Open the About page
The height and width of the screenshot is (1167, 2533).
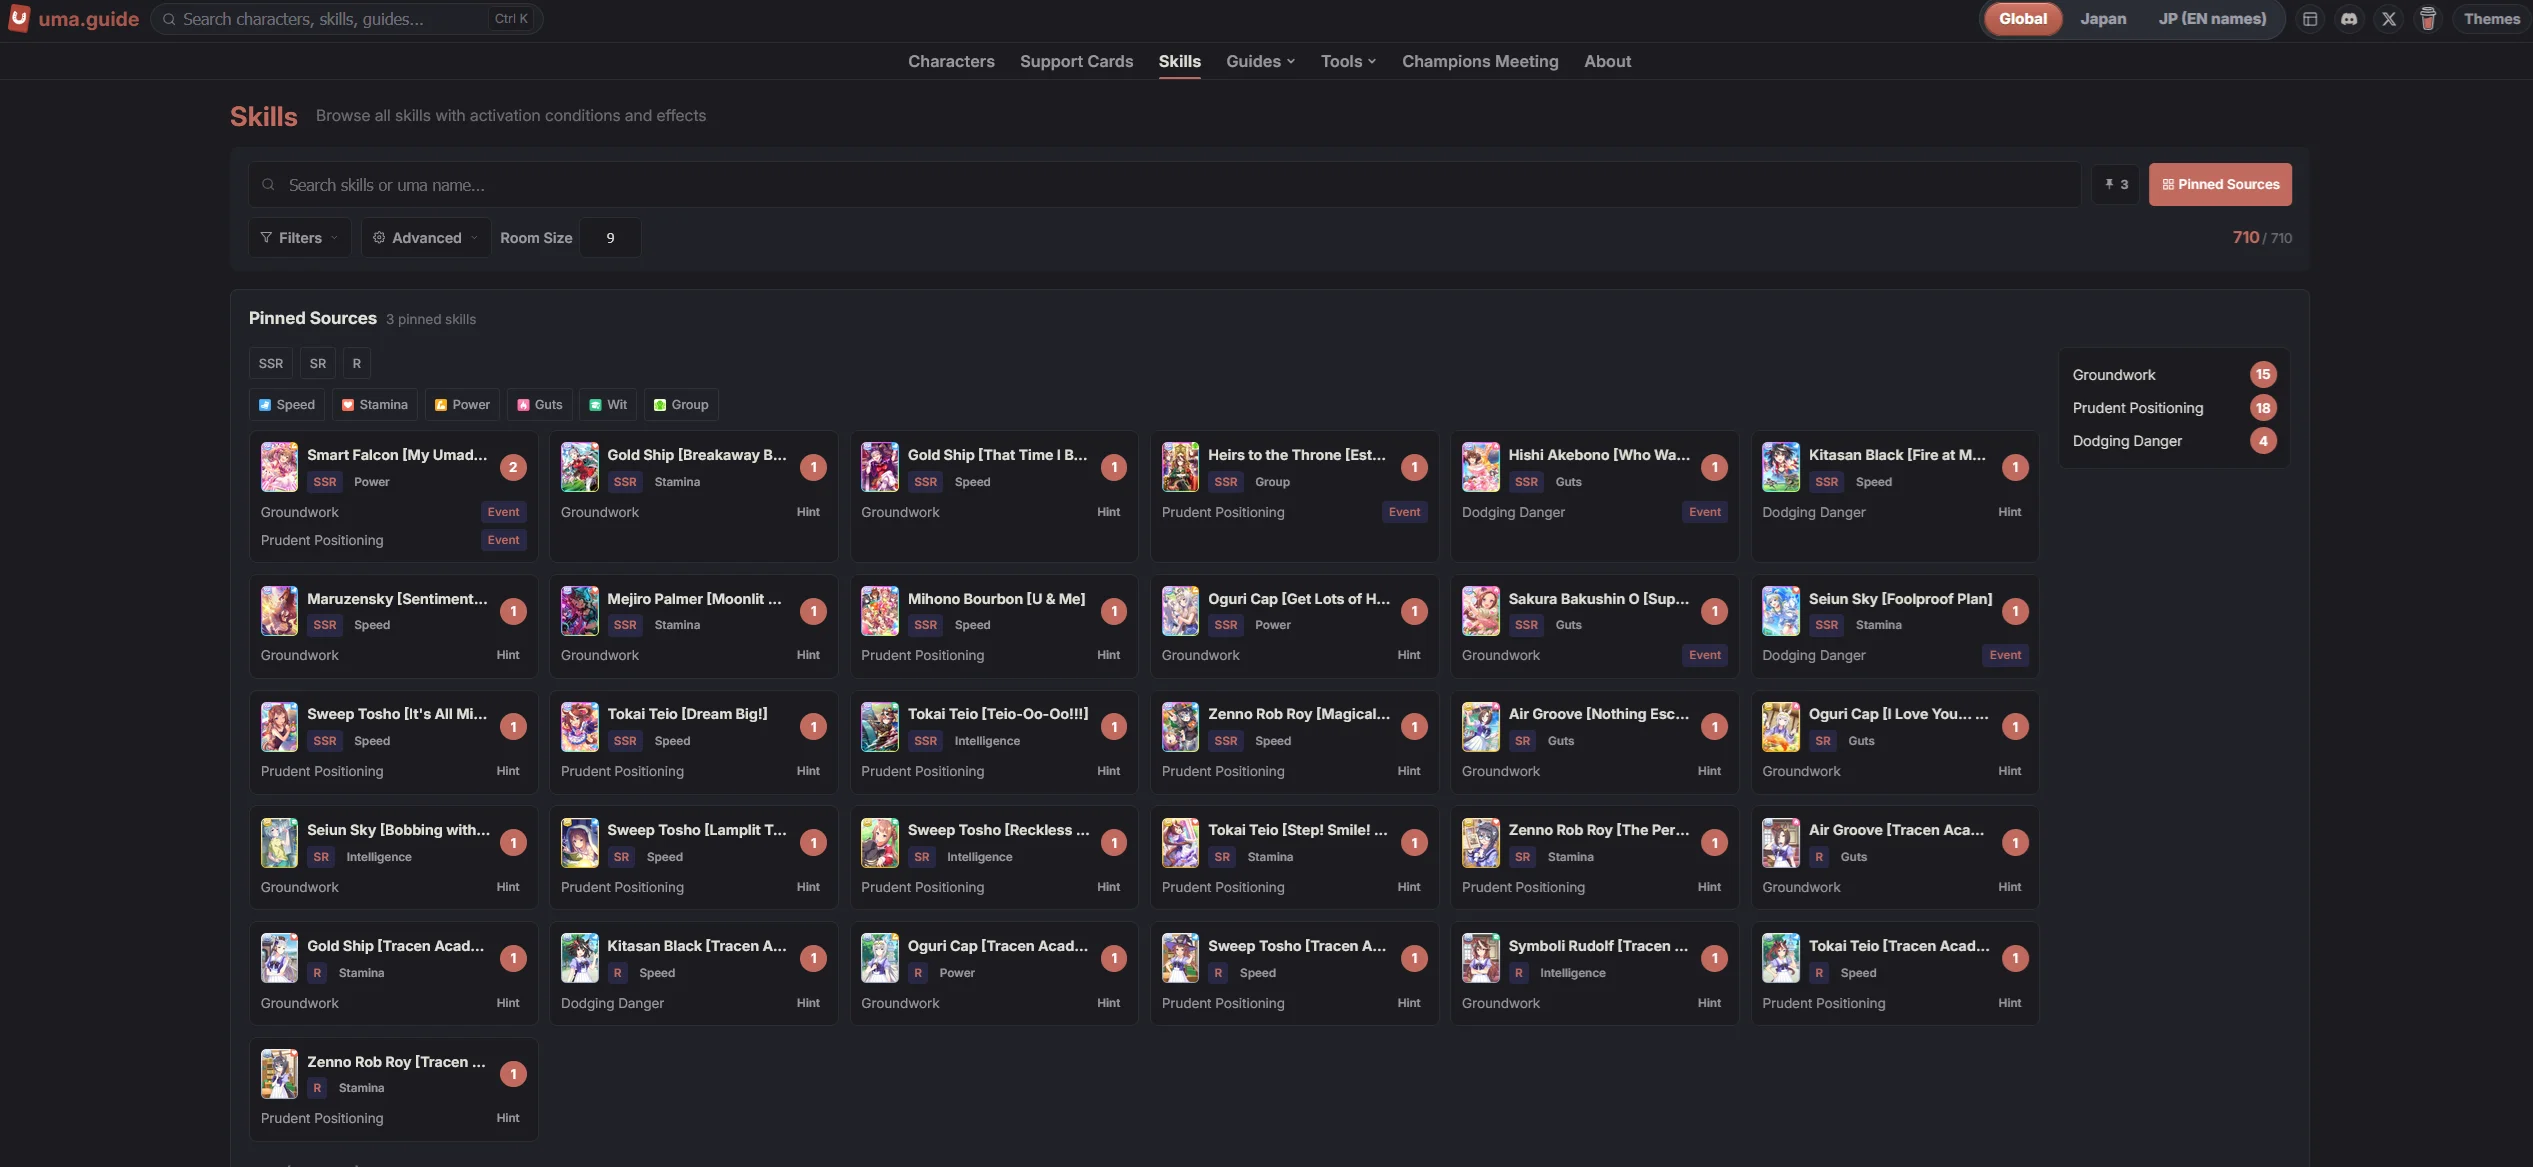click(1607, 61)
